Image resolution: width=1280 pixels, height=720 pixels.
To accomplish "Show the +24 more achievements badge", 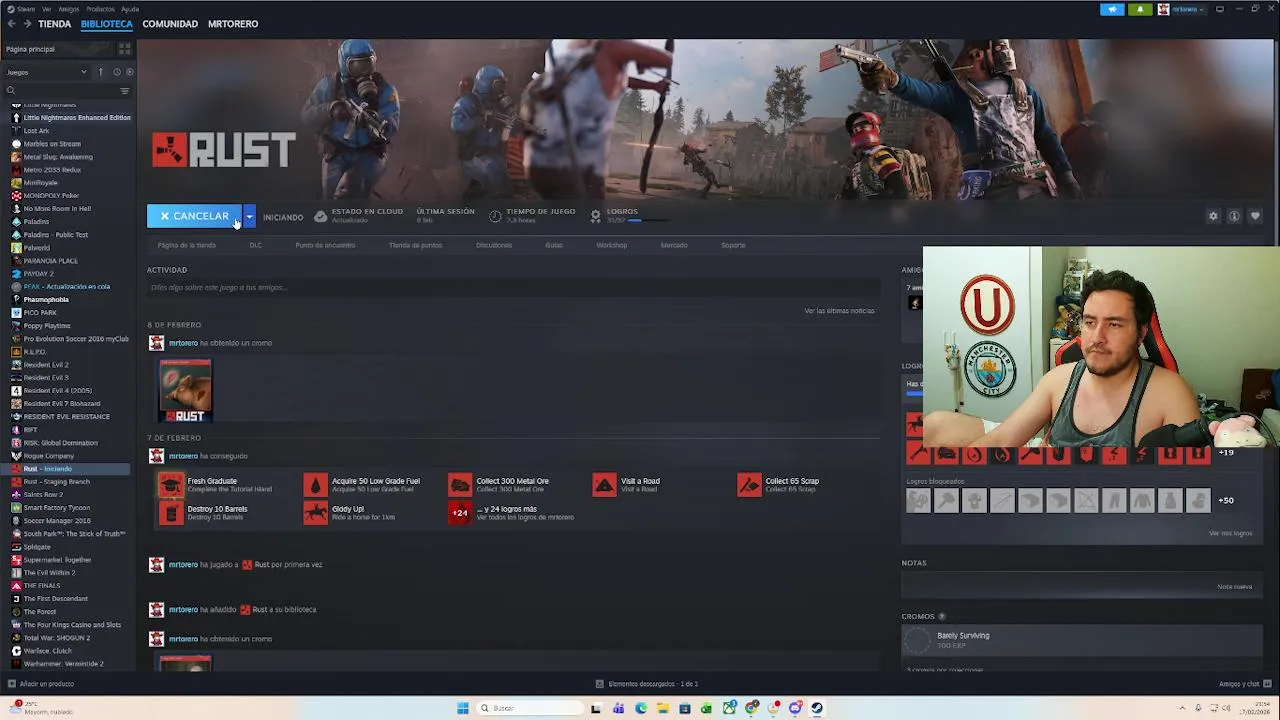I will pos(460,513).
